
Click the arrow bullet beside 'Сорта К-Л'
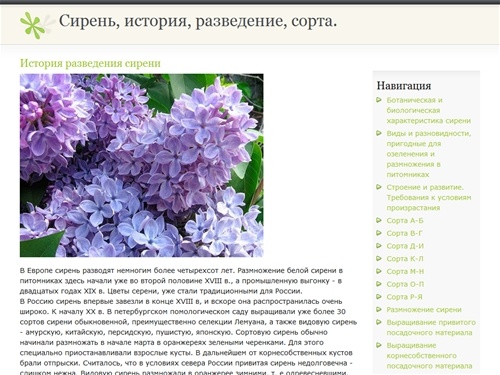379,258
